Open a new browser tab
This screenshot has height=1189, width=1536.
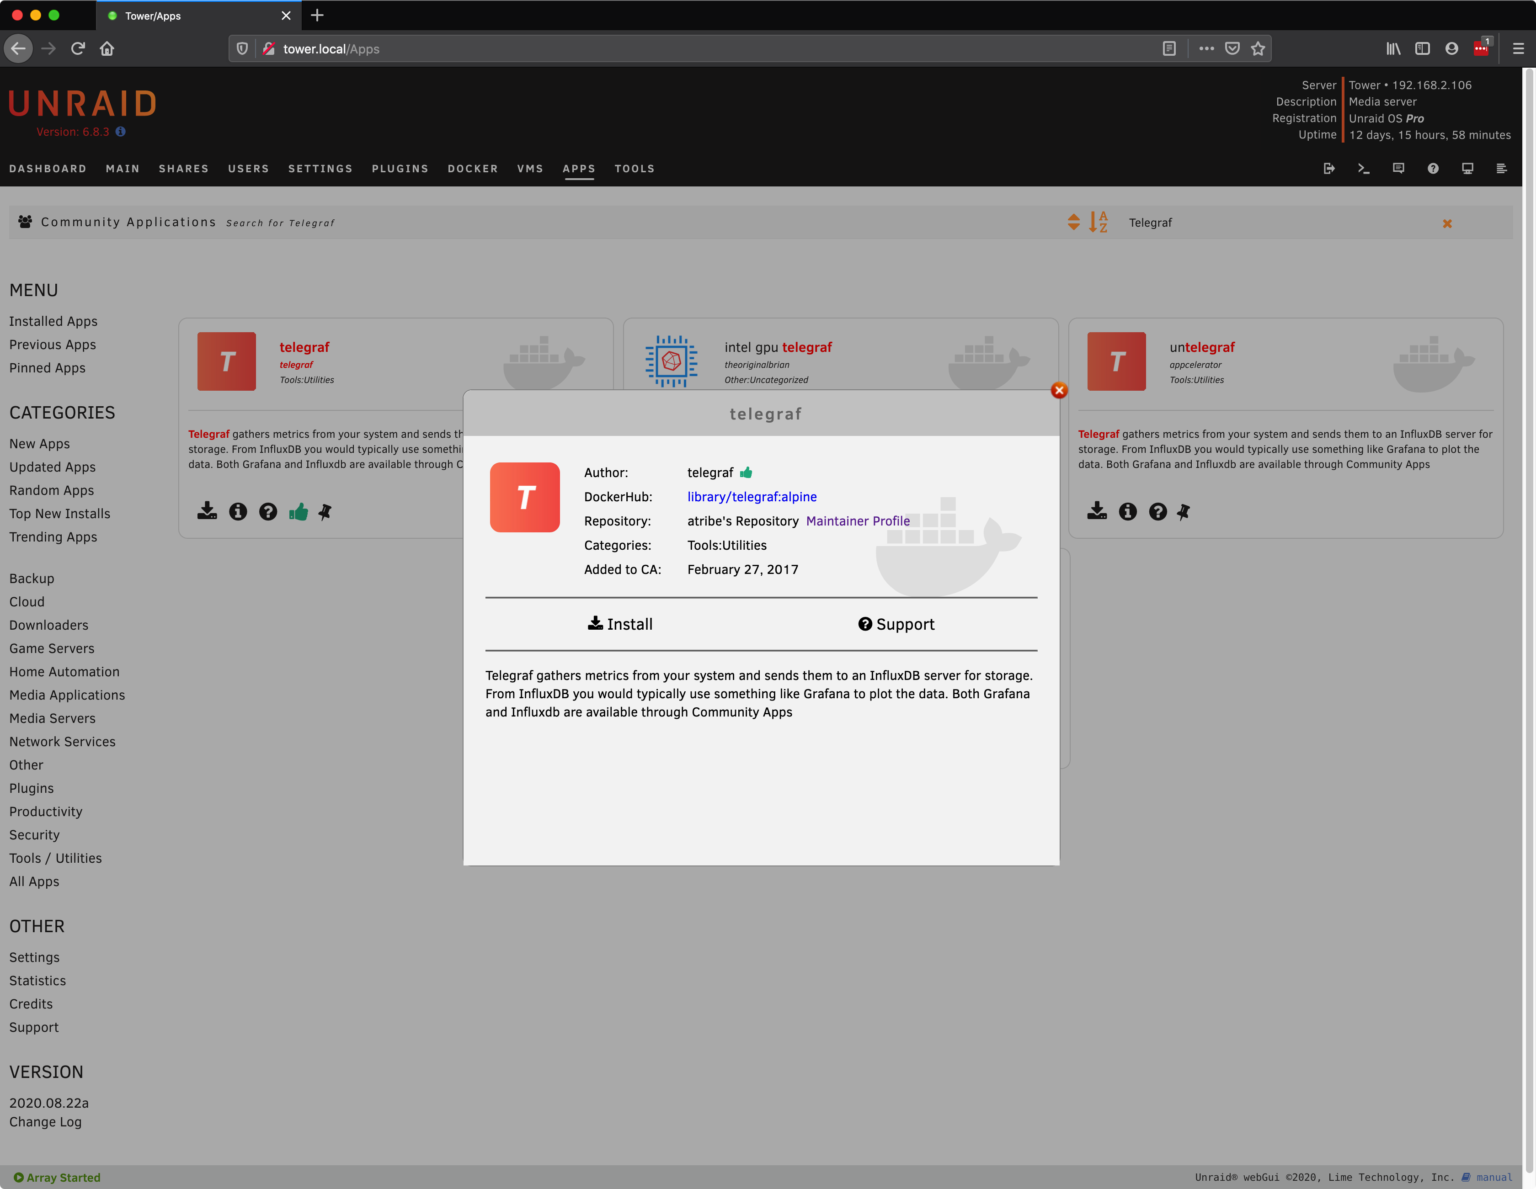317,15
